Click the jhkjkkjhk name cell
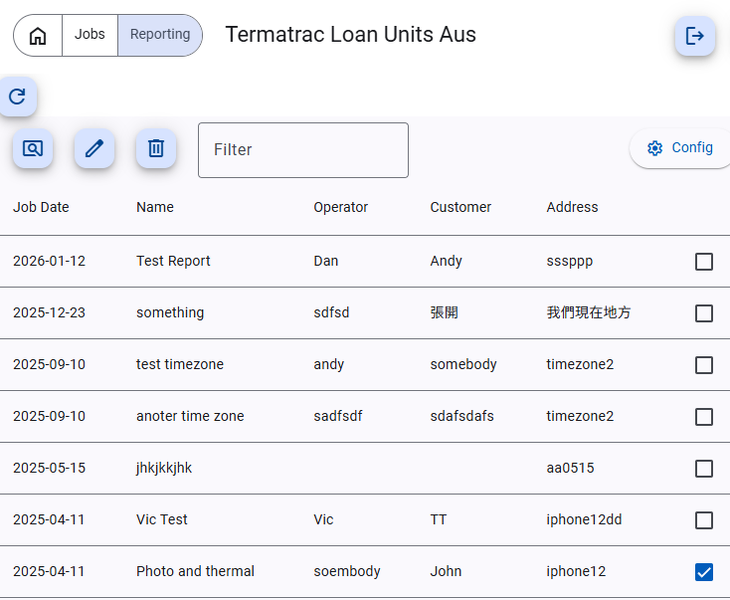Screen dimensions: 730x600 point(164,468)
